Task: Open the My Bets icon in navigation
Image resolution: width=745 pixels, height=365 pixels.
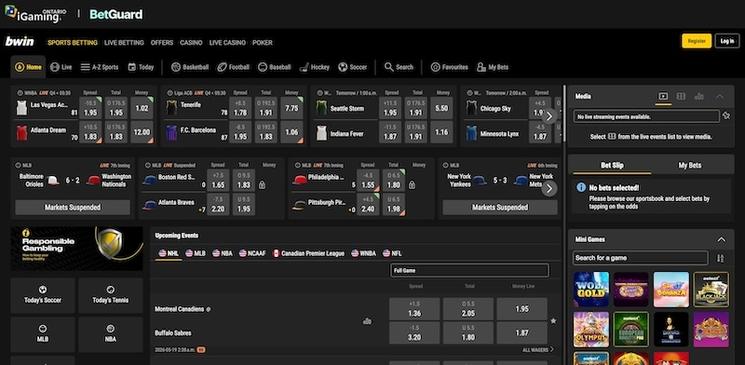Action: [x=481, y=67]
